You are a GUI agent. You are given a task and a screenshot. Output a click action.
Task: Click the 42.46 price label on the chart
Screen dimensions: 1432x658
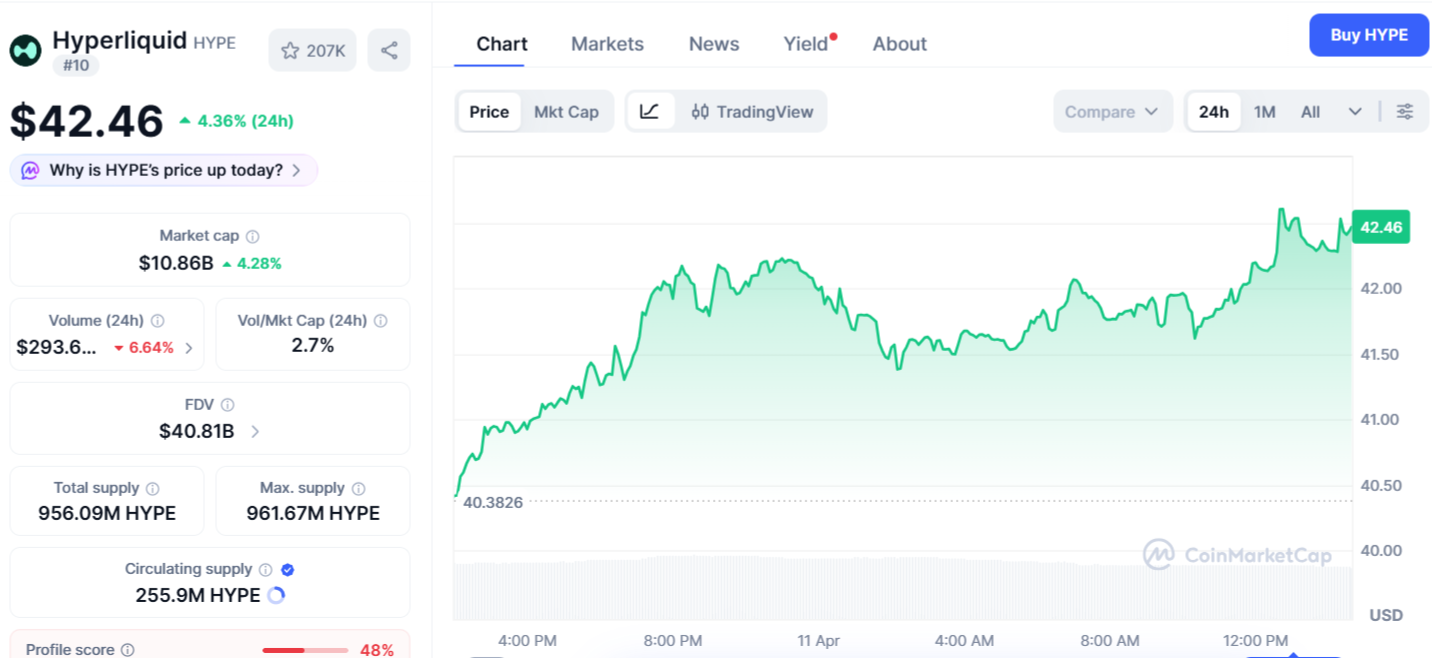(x=1380, y=227)
